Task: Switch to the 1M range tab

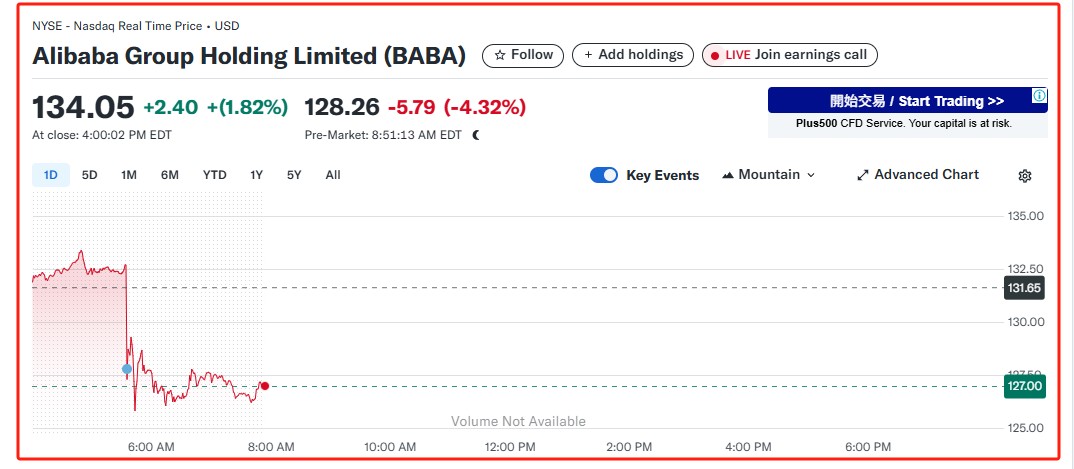Action: coord(129,175)
